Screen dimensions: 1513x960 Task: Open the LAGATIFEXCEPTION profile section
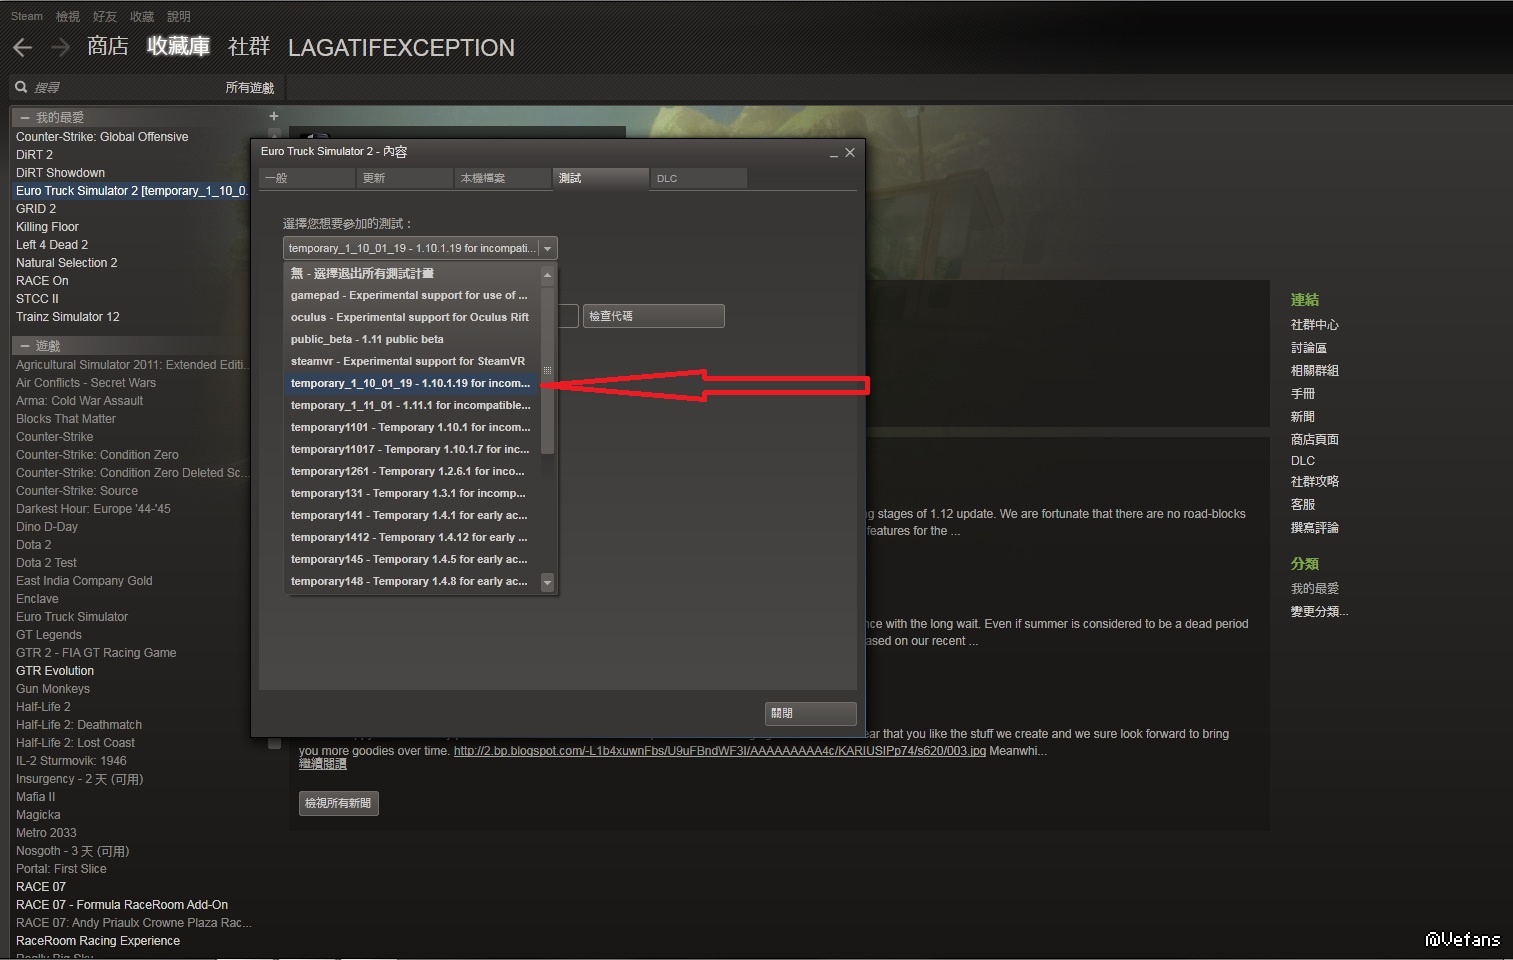tap(401, 47)
